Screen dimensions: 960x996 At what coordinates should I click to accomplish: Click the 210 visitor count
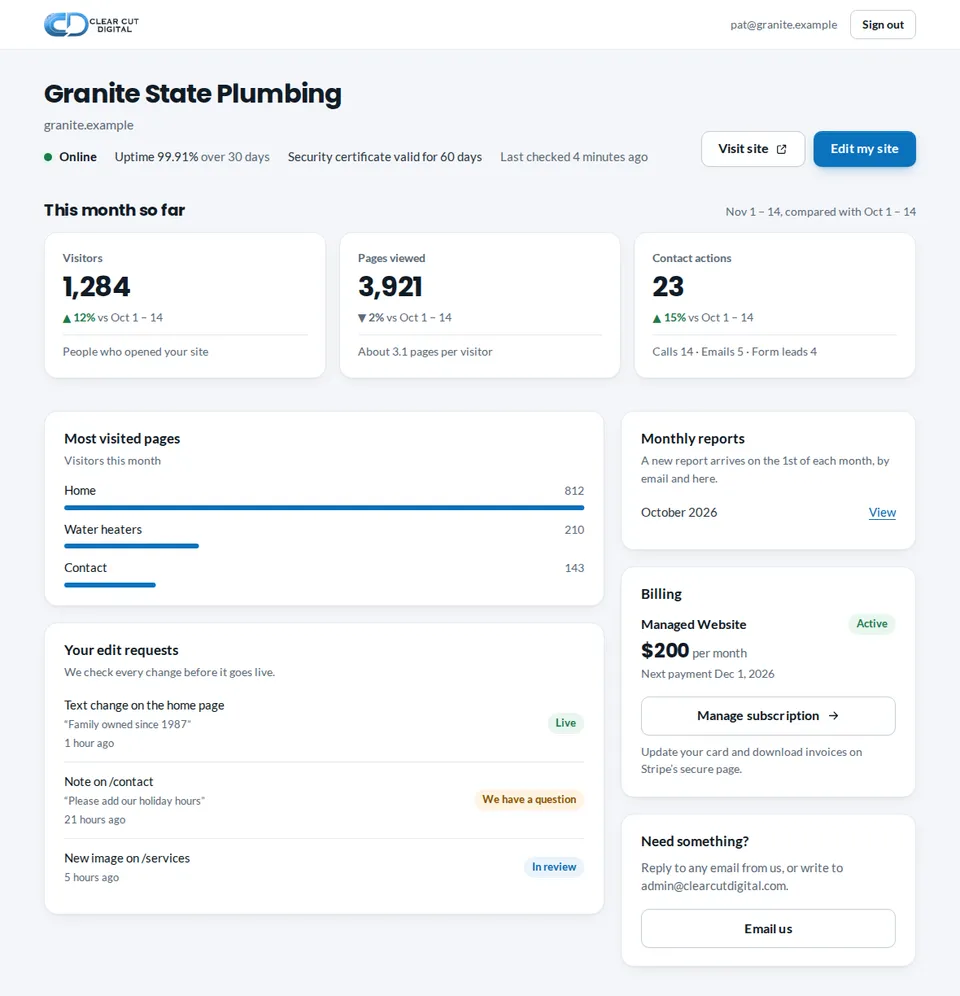click(x=574, y=530)
